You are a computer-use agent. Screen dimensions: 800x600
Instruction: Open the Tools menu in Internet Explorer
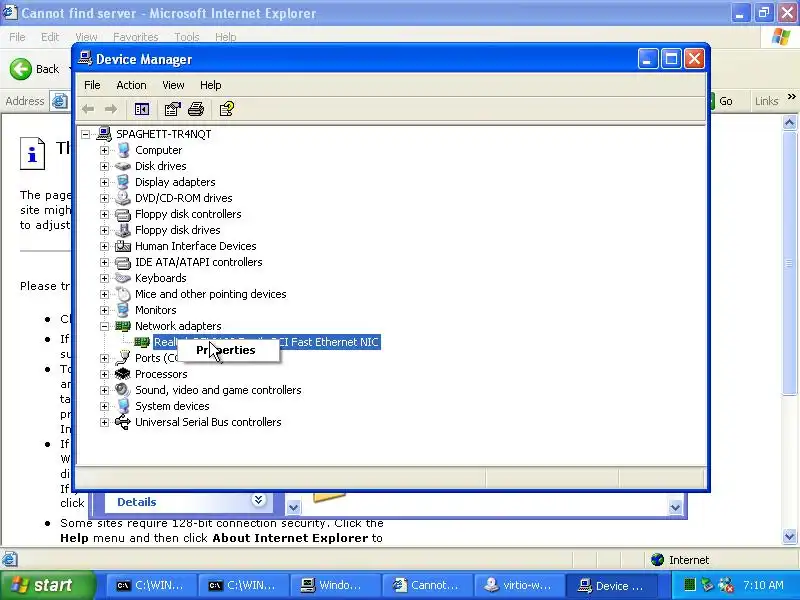pos(187,37)
